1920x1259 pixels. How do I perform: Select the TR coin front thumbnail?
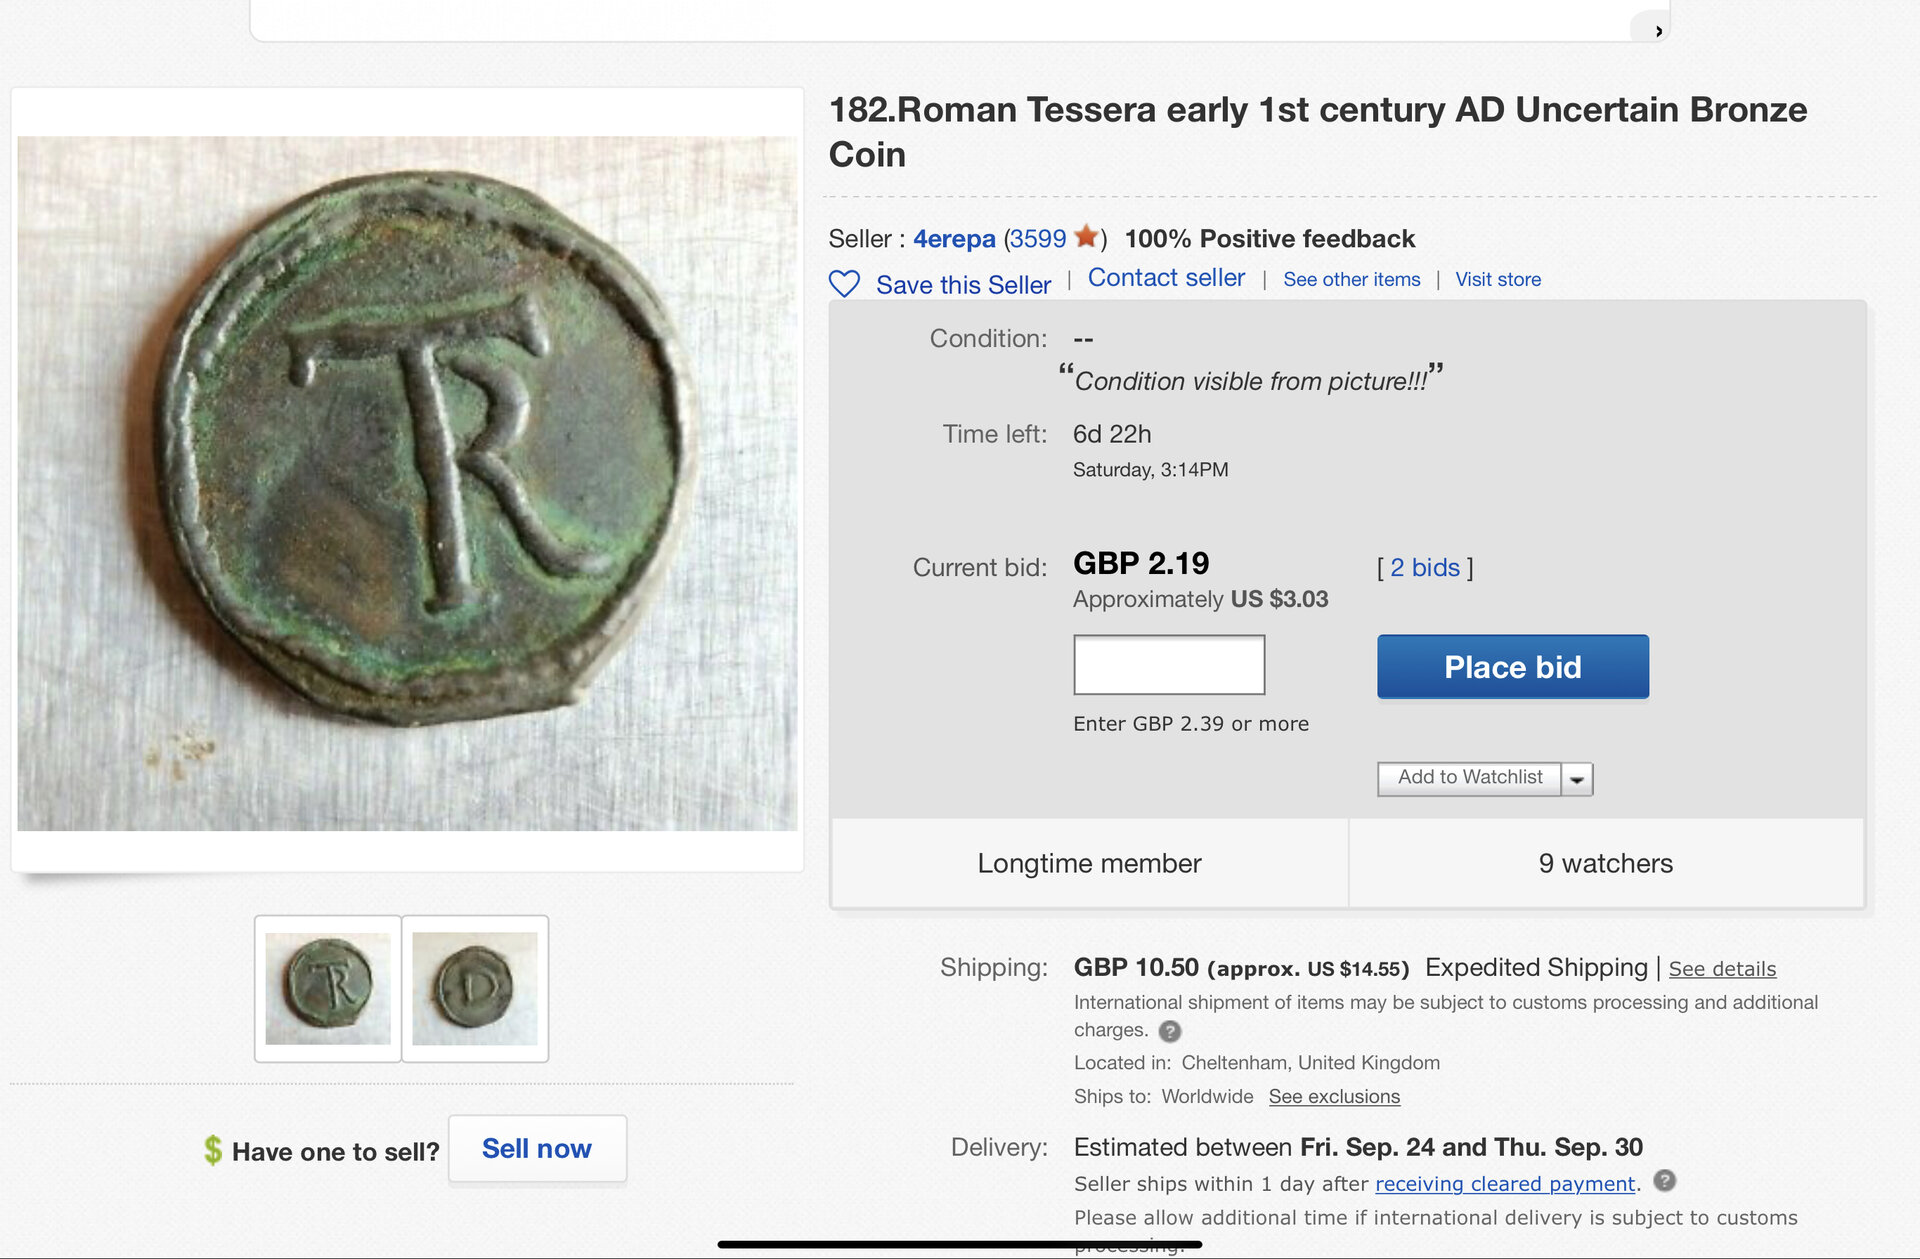(328, 988)
